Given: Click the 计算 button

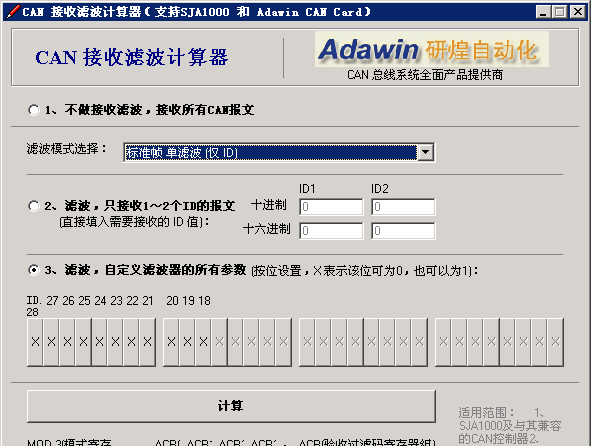Looking at the screenshot, I should coord(231,406).
